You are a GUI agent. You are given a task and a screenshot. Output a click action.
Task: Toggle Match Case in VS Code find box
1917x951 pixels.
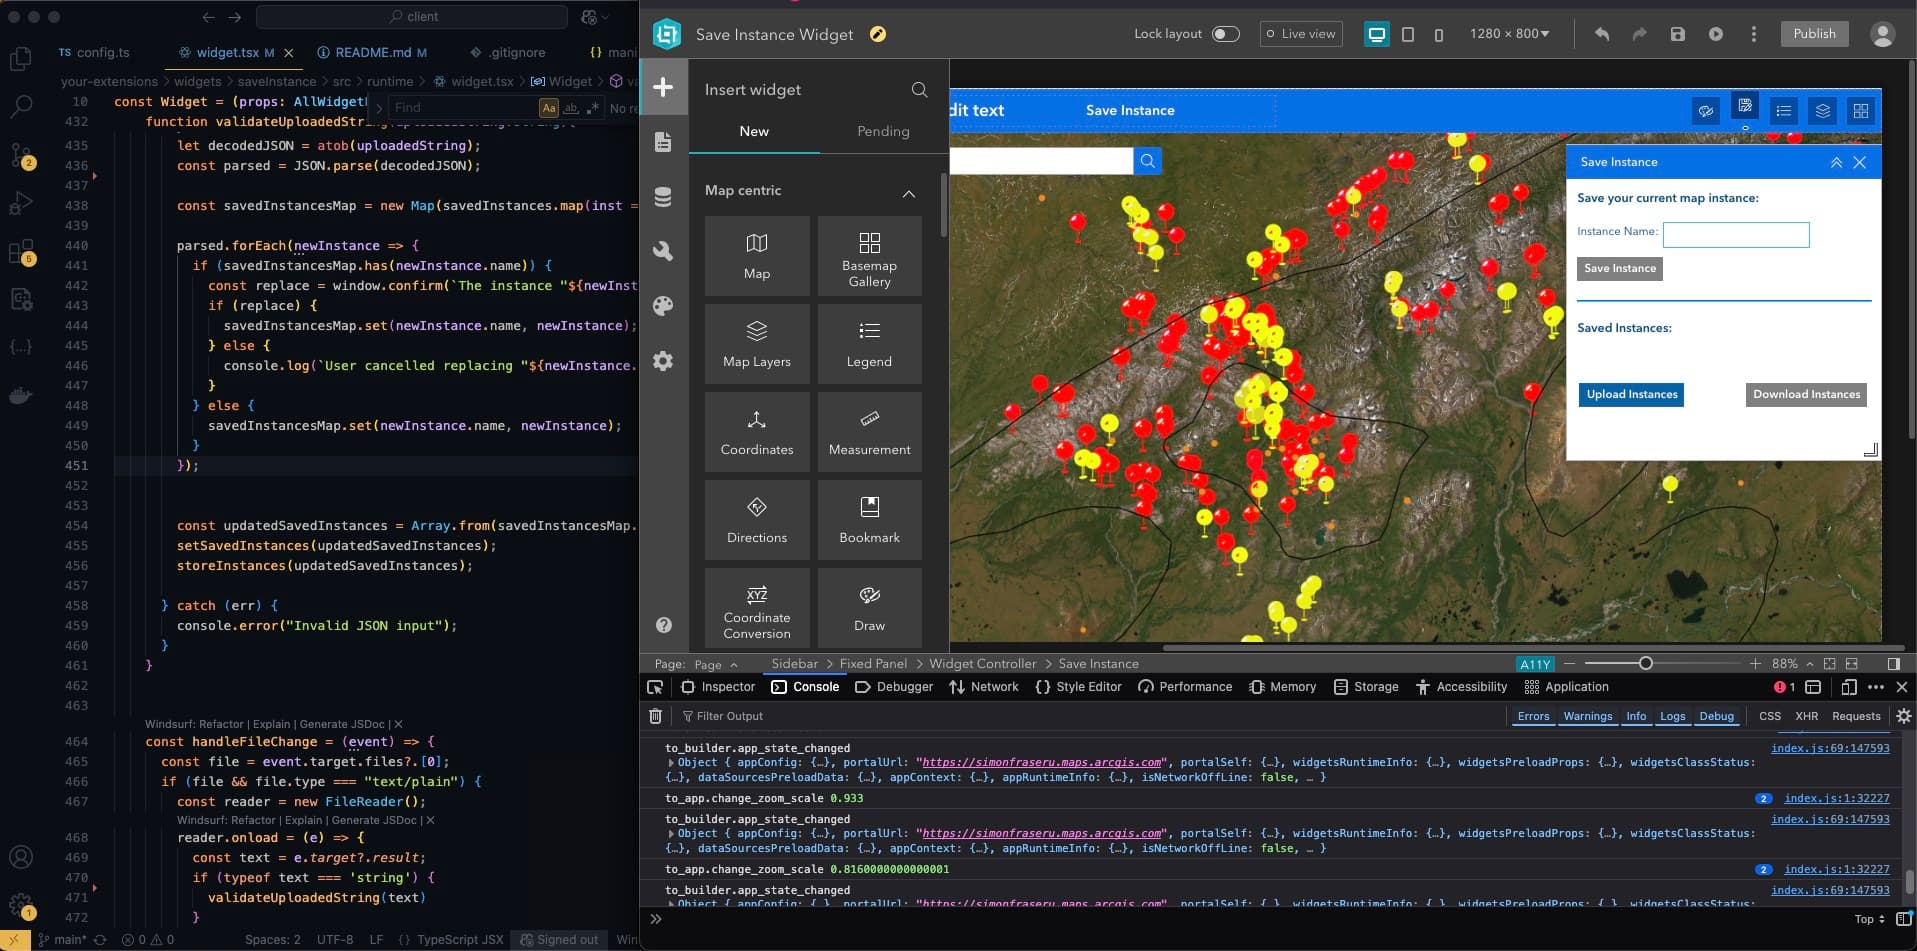(548, 108)
